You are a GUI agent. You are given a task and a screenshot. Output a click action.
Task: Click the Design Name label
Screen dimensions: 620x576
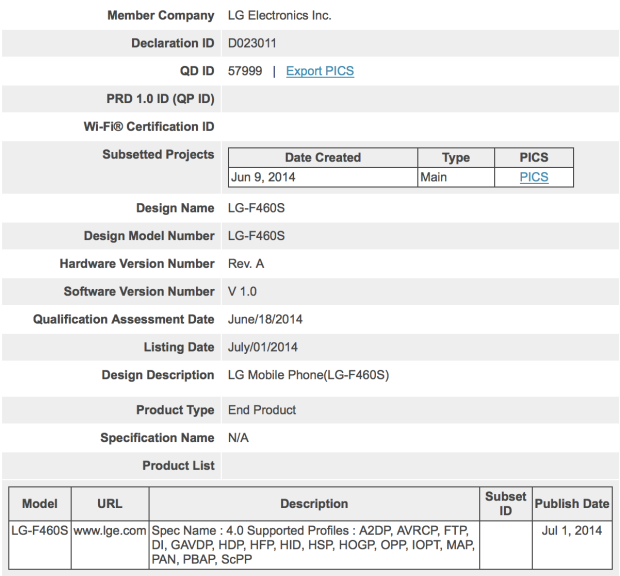175,208
